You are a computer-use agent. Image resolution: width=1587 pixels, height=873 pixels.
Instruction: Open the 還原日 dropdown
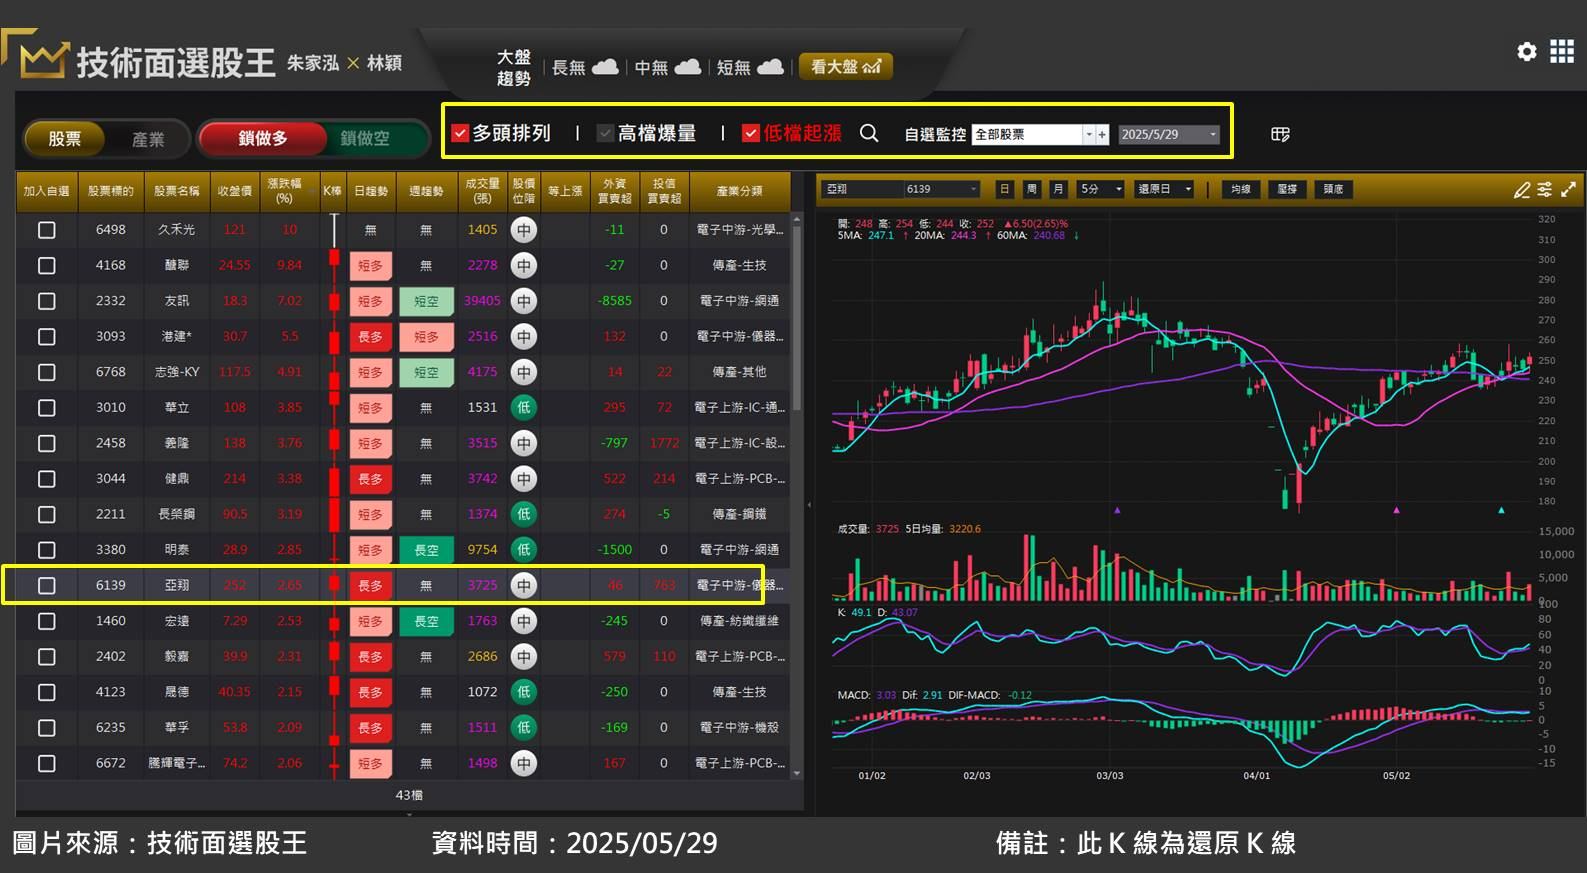(1165, 189)
